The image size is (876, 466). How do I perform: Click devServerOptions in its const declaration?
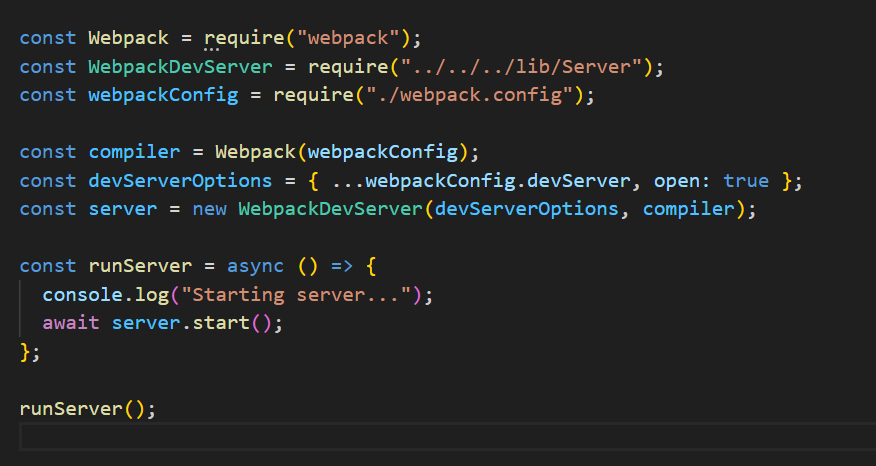click(x=180, y=180)
